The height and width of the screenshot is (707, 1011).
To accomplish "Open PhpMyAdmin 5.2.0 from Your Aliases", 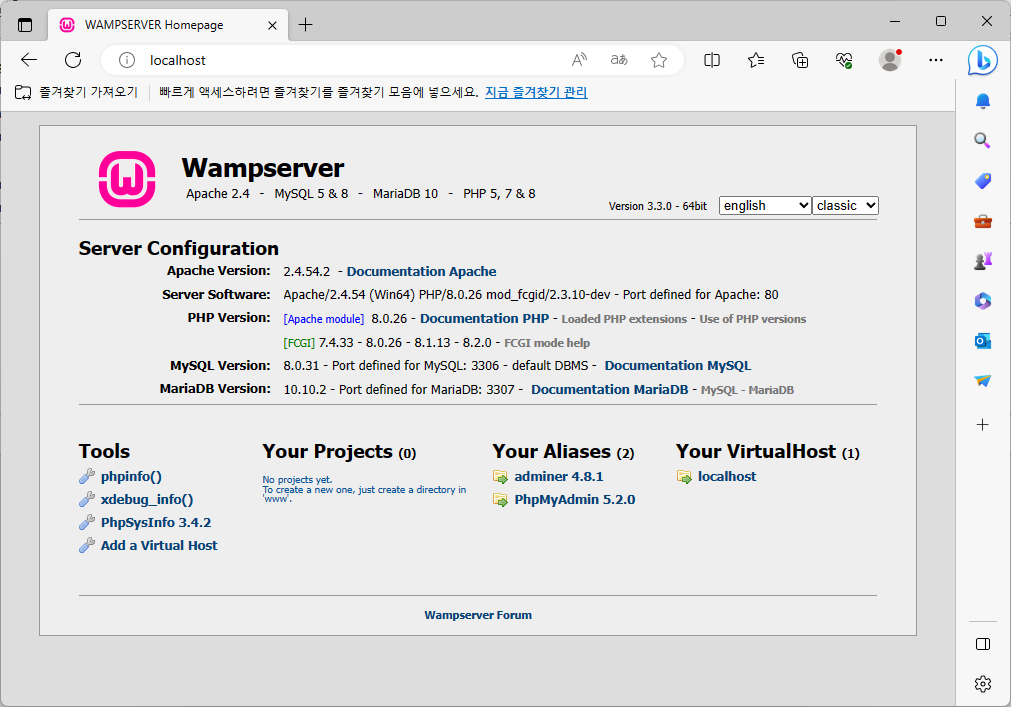I will click(x=573, y=499).
